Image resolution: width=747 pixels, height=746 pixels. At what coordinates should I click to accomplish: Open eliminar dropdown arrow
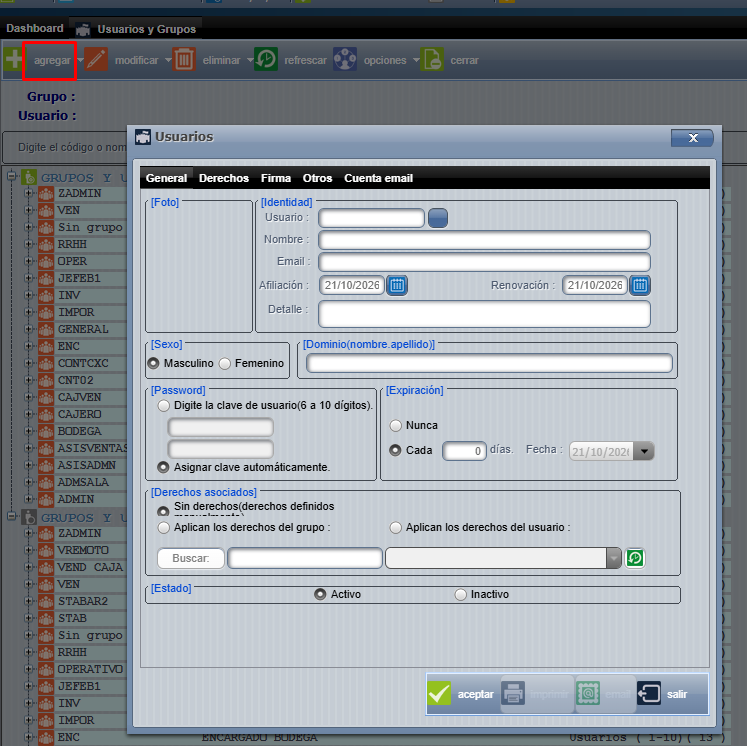[250, 60]
